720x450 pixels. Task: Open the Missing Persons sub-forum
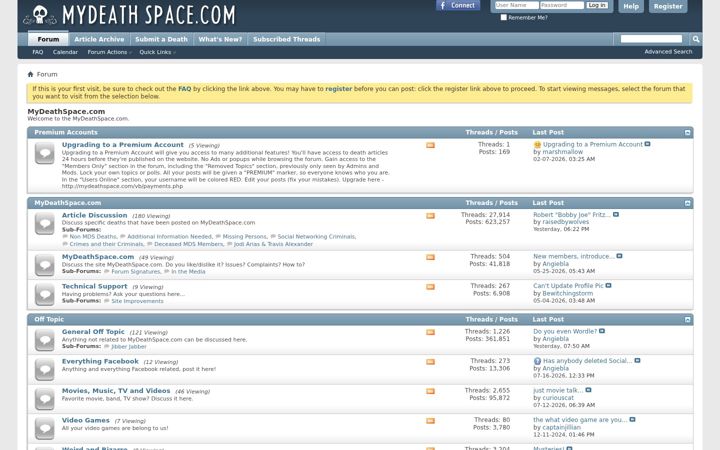245,236
